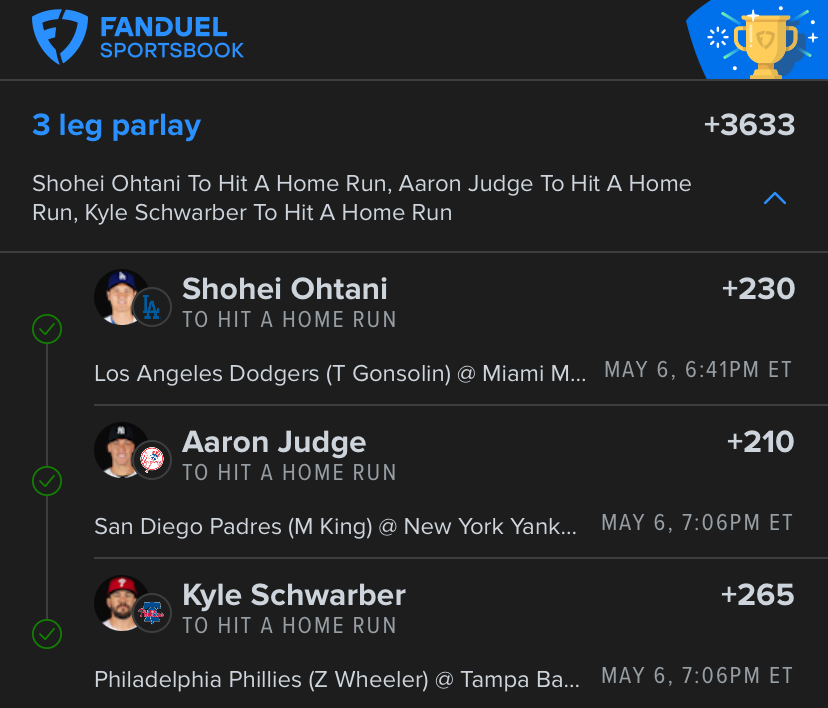Click the Los Angeles Dodgers team logo
Screen dimensions: 828x708
pyautogui.click(x=152, y=307)
